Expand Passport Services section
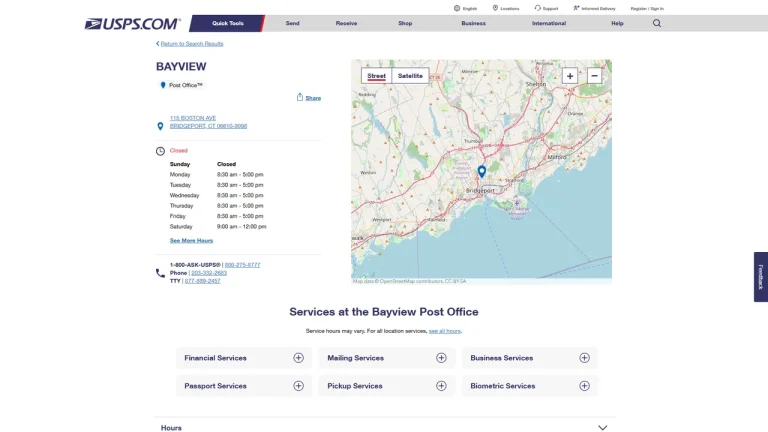768x432 pixels. pos(243,386)
